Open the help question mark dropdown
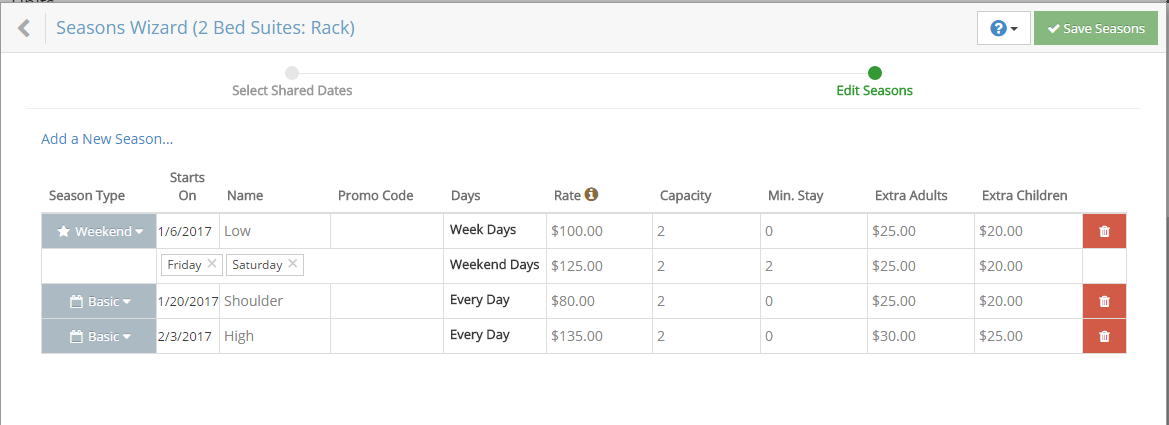 pyautogui.click(x=1003, y=29)
